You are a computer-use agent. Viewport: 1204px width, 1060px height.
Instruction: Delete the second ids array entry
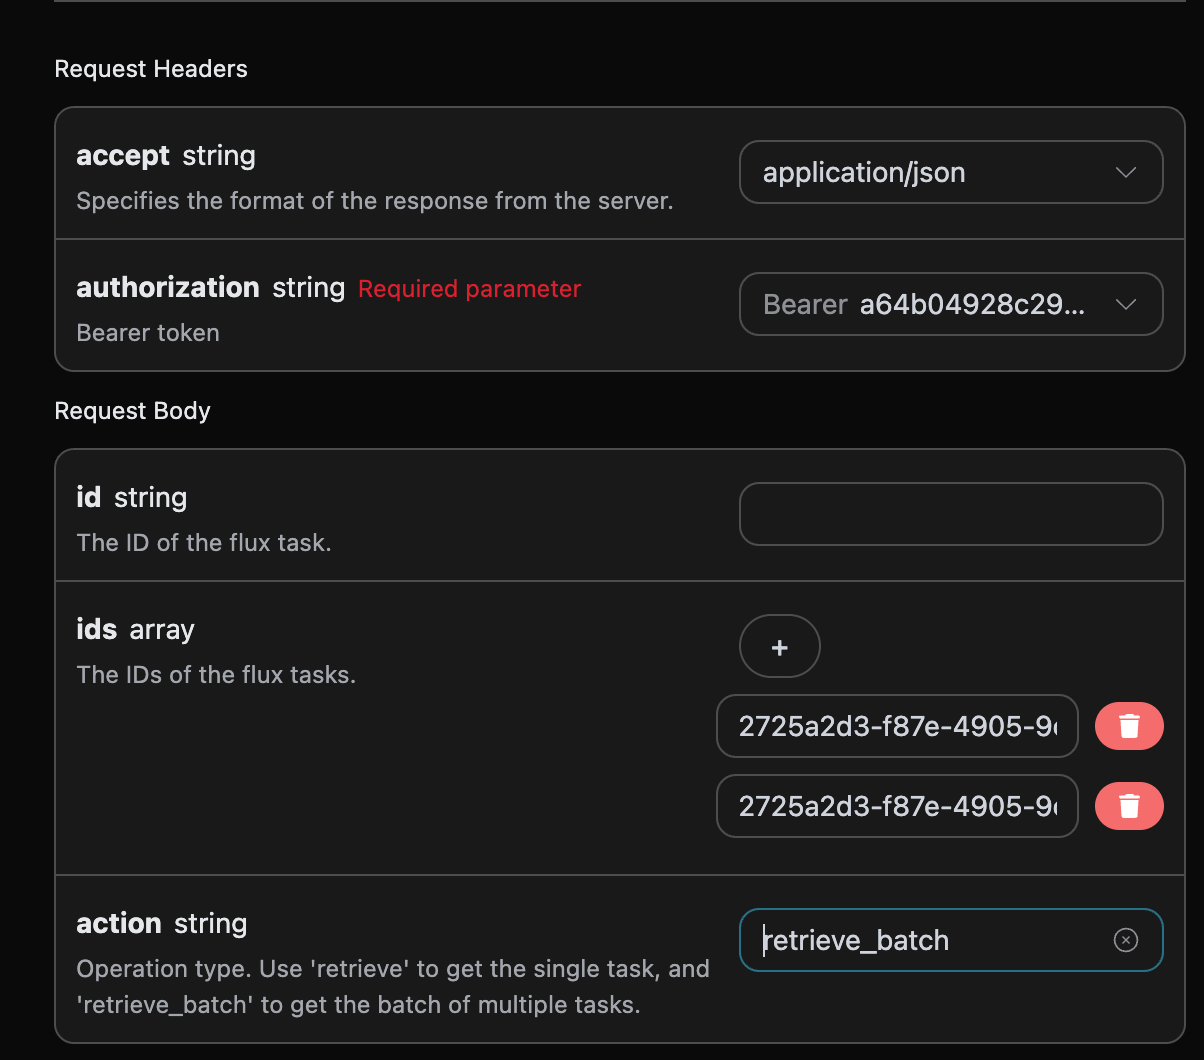[1129, 806]
